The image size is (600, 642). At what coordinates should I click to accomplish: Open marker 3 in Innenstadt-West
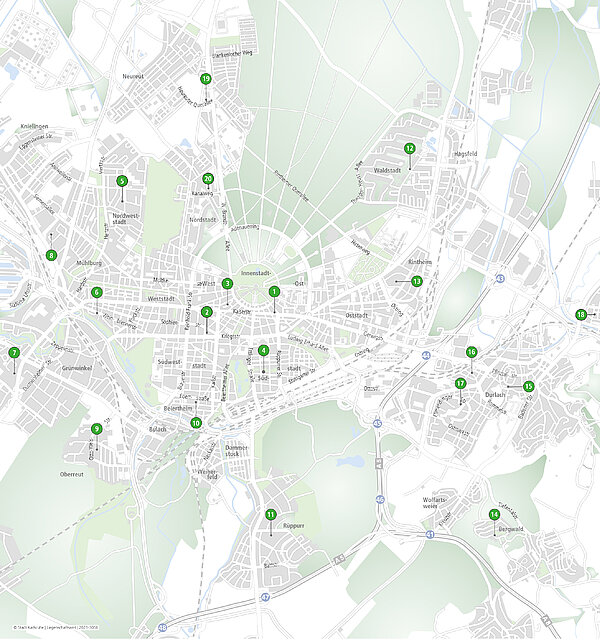228,283
